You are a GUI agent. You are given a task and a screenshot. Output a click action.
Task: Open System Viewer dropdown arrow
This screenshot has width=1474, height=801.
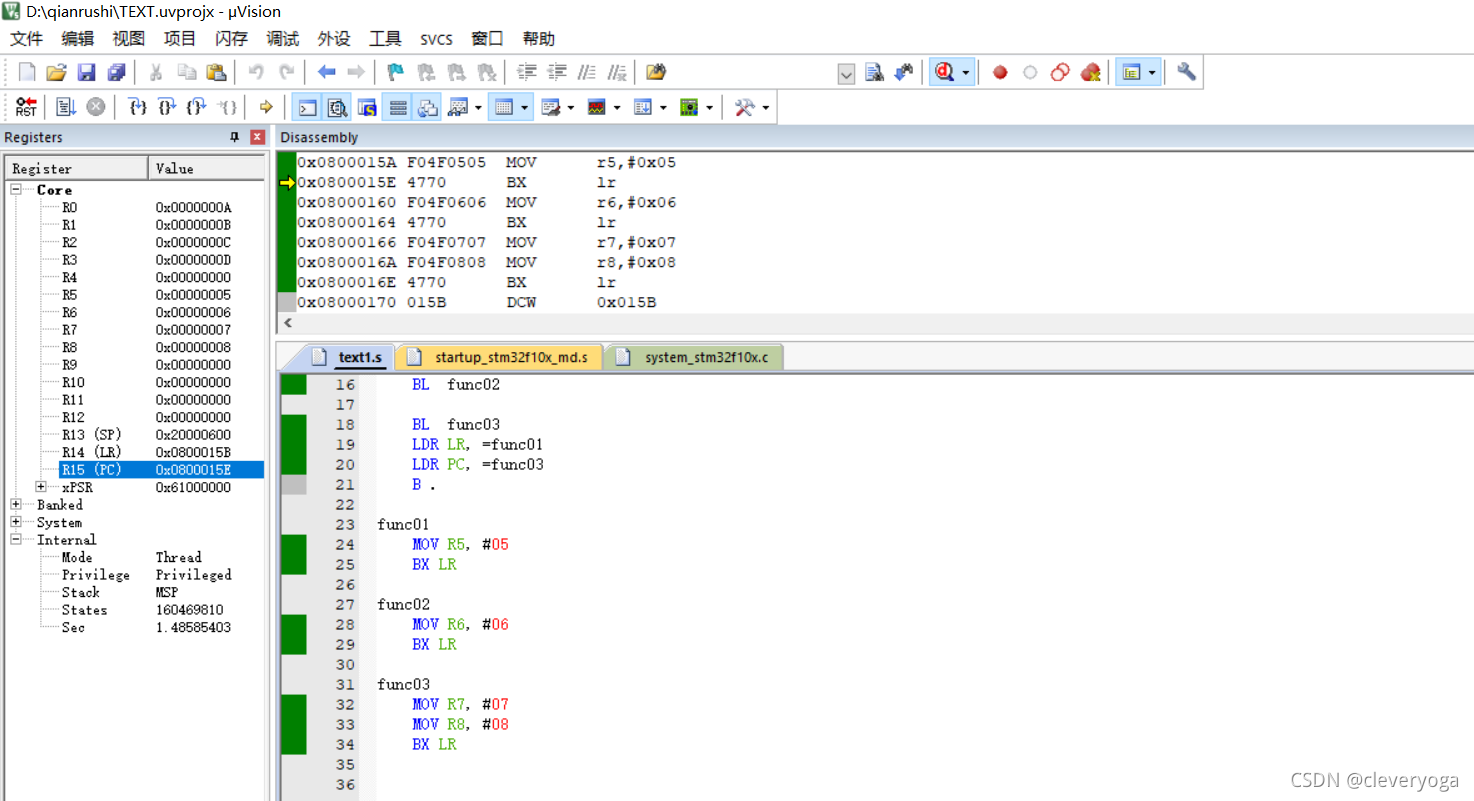[x=709, y=107]
